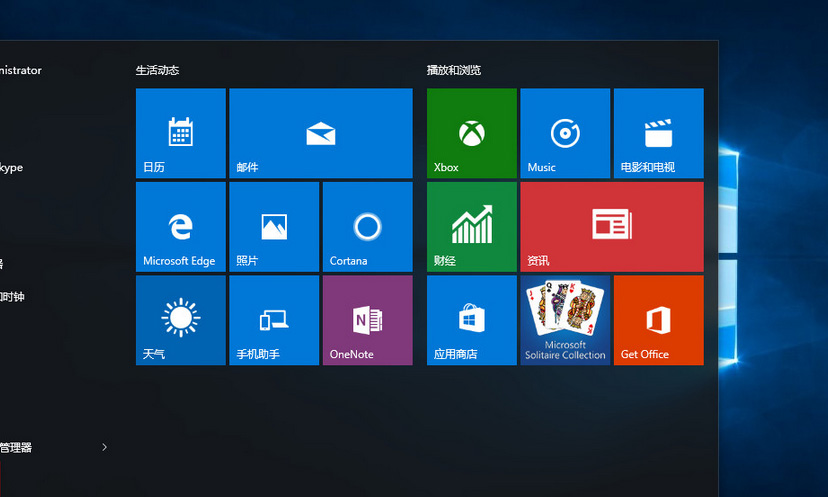Launch the Microsoft Edge tile
This screenshot has height=497, width=828.
(181, 227)
